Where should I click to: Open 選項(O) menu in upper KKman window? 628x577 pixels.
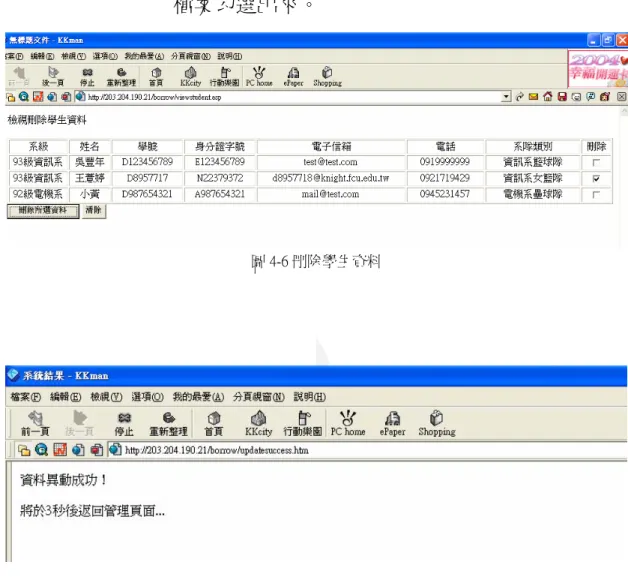point(105,56)
